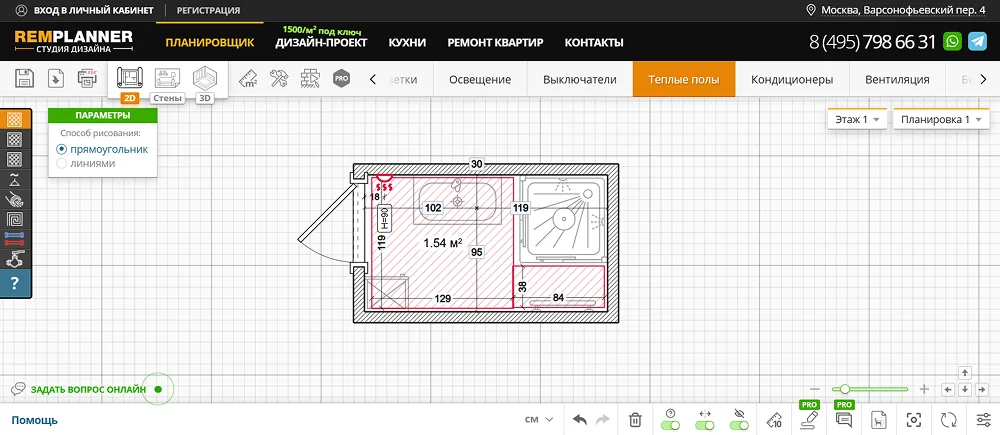Click the save project floppy disk icon
1000x435 pixels.
coord(25,79)
